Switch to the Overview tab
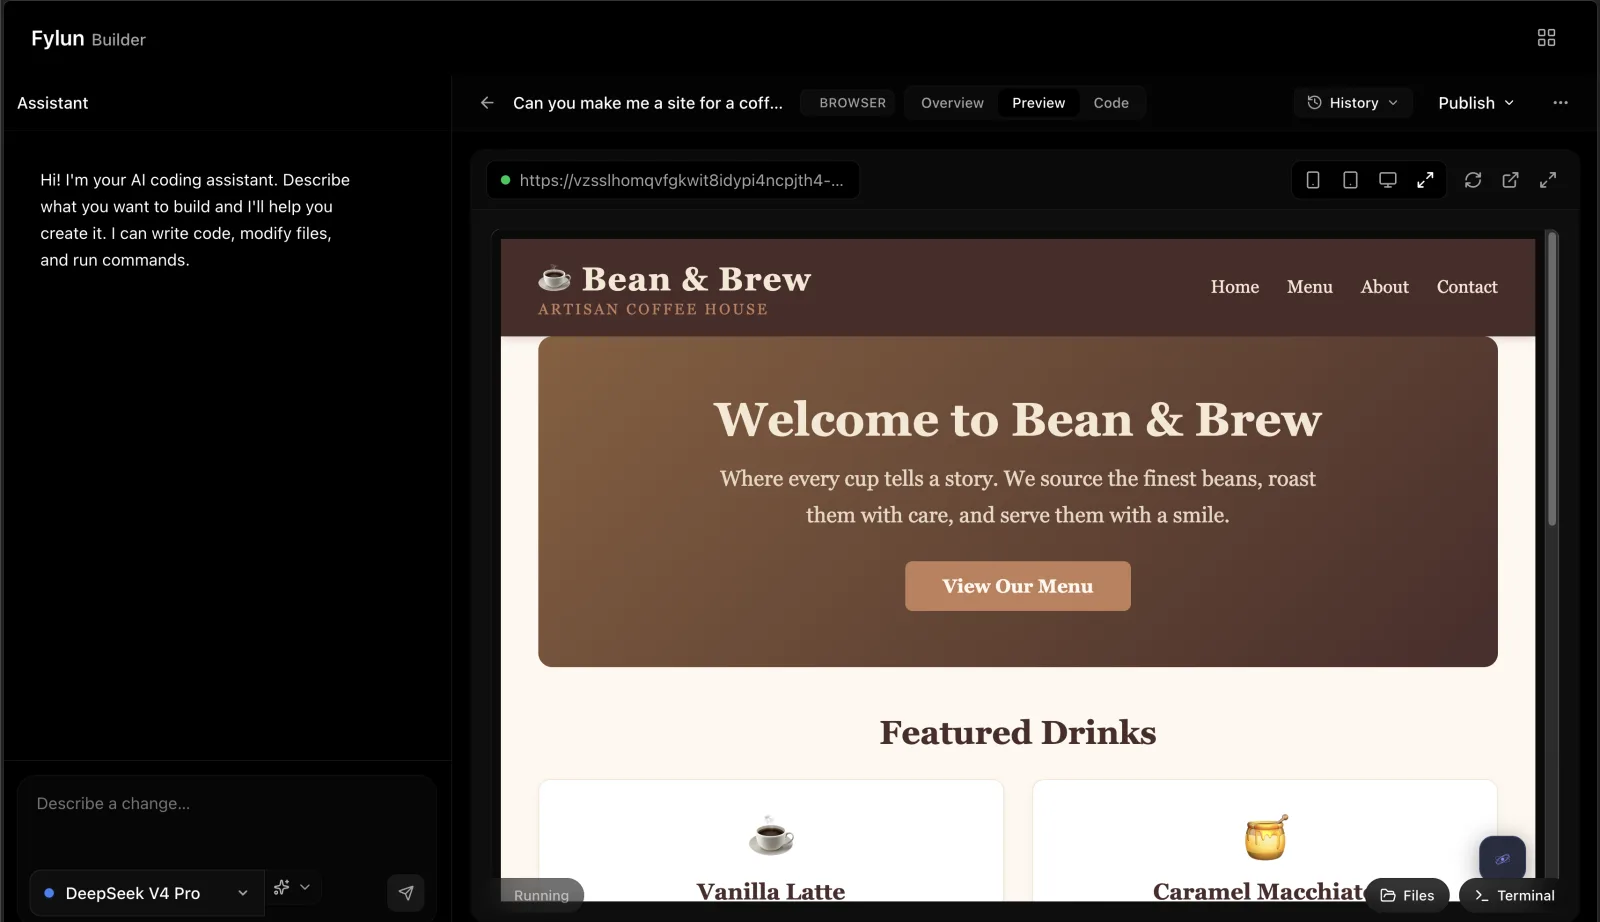 (x=952, y=103)
